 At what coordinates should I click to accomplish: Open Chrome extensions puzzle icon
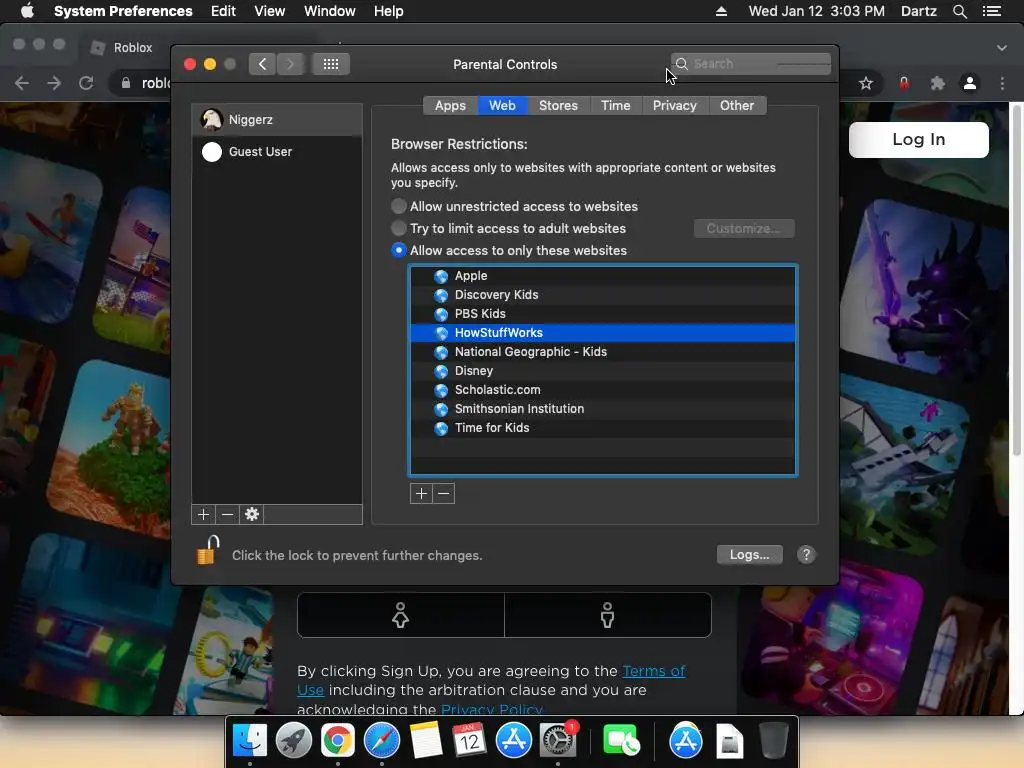click(937, 83)
